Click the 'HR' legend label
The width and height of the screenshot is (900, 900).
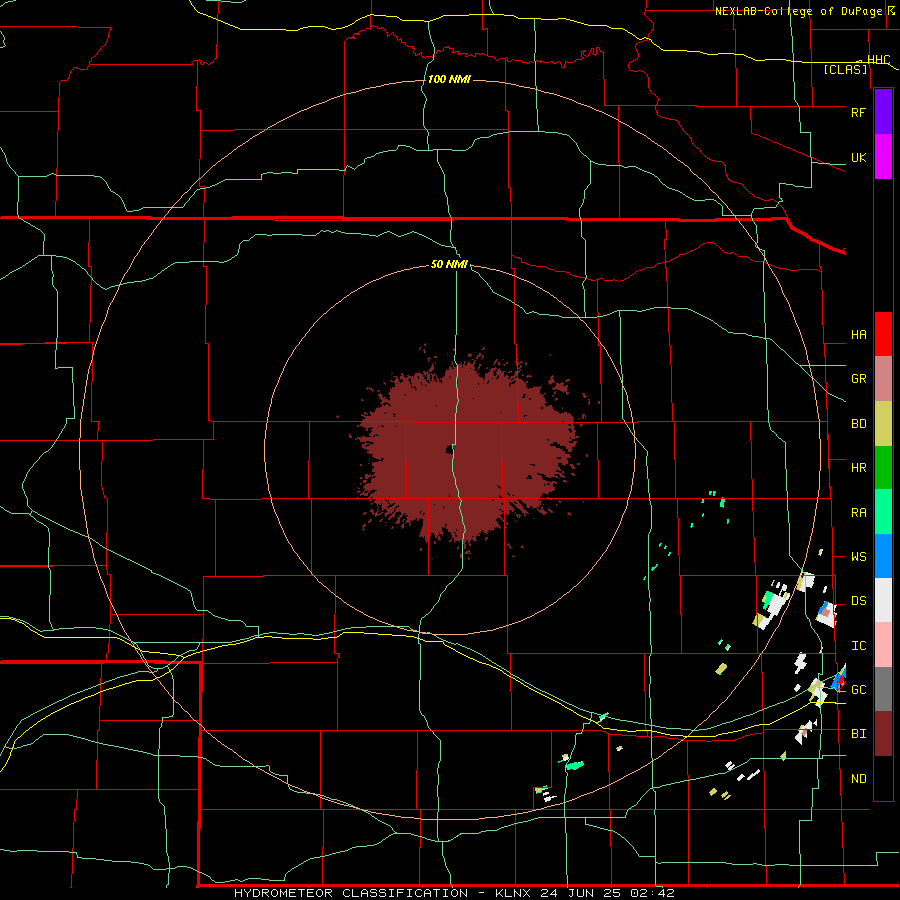858,468
